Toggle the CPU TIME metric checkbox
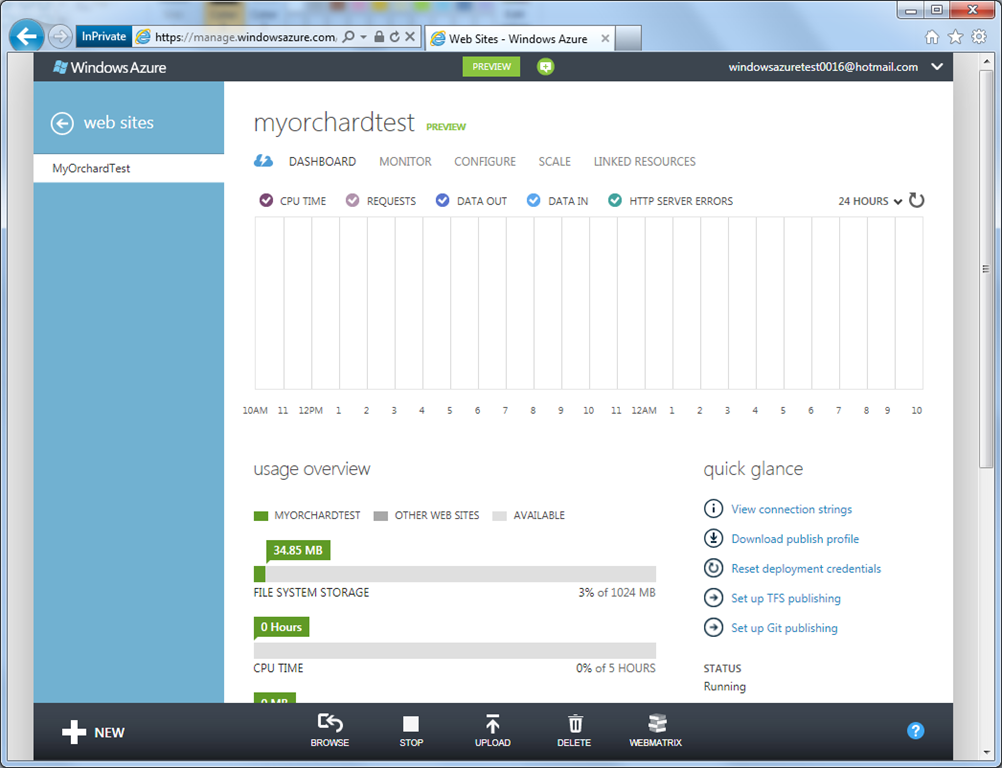The width and height of the screenshot is (1002, 768). (x=266, y=201)
